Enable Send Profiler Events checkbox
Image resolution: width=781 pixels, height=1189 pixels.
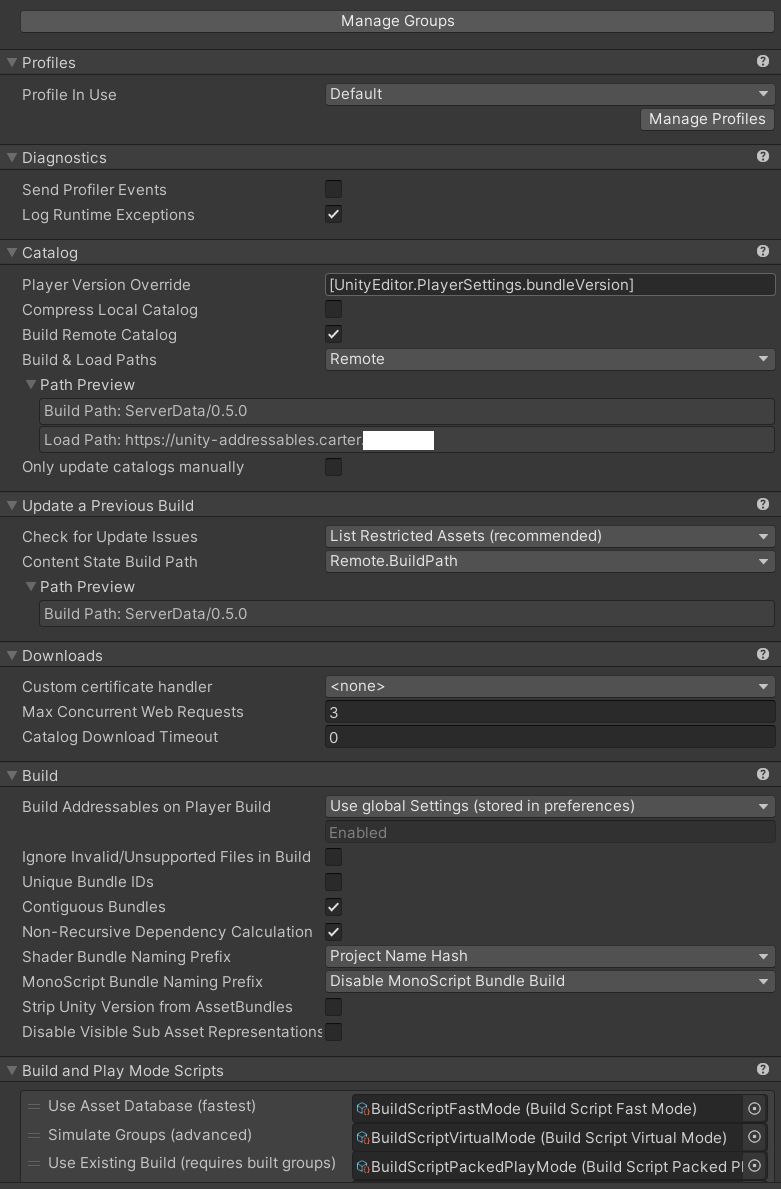point(334,189)
